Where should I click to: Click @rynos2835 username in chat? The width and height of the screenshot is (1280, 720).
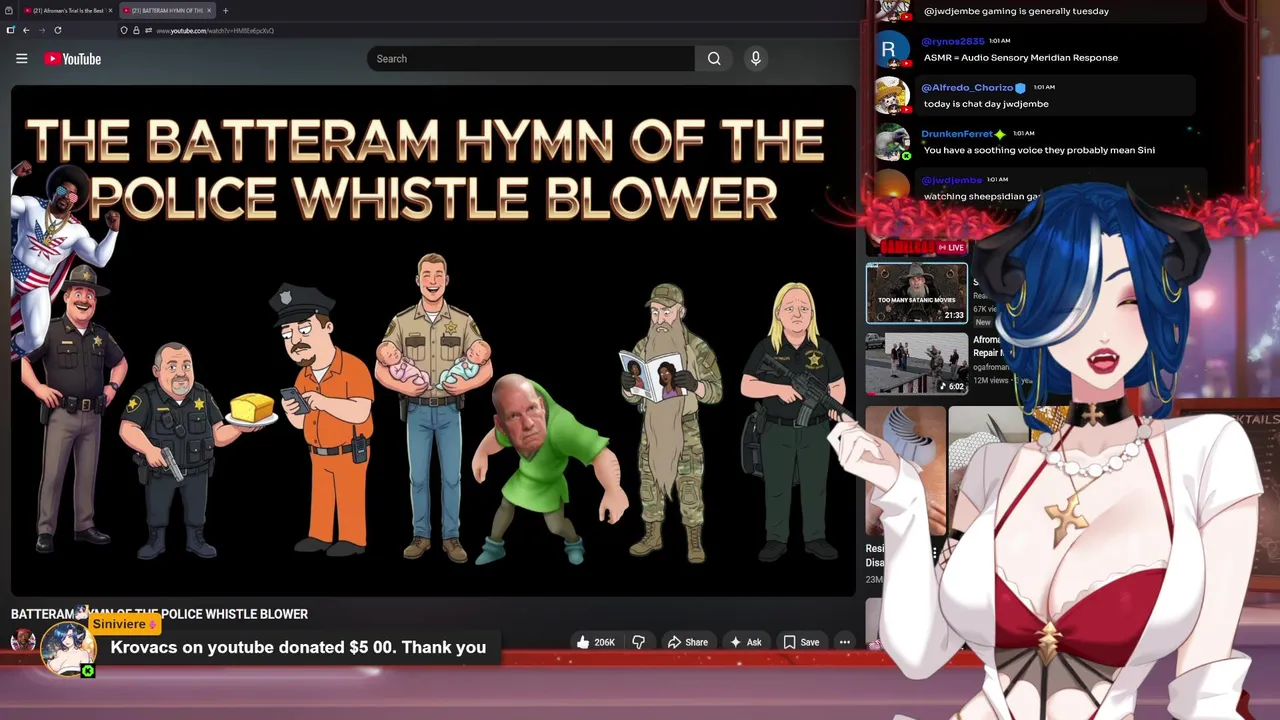[952, 41]
